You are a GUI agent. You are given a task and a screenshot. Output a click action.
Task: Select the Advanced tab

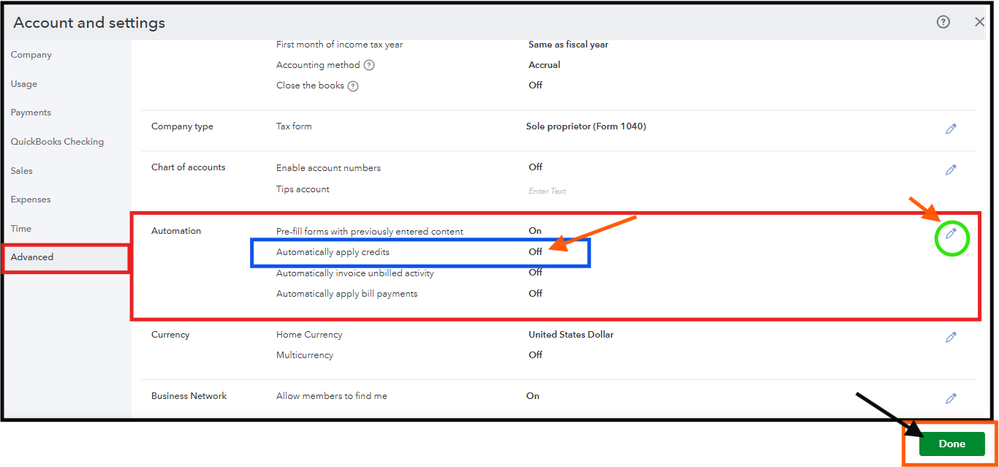coord(32,258)
